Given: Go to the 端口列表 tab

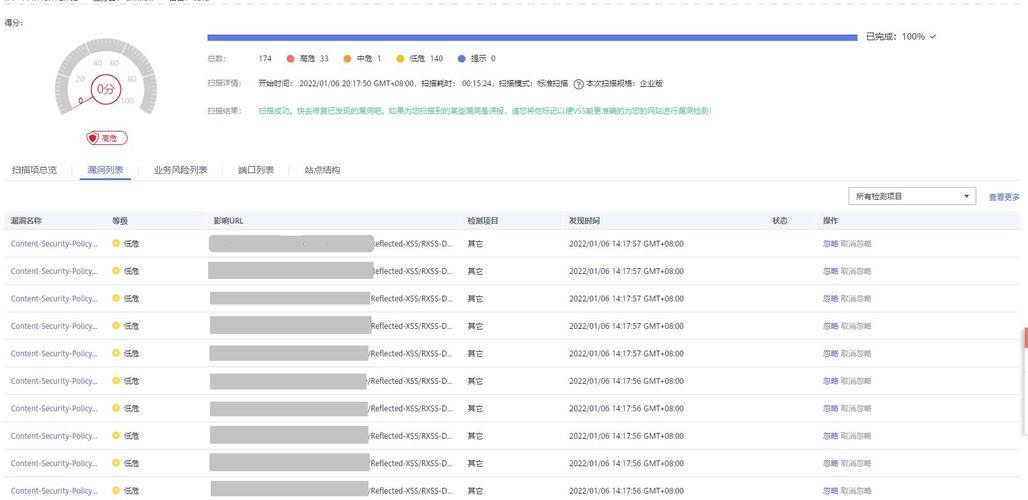Looking at the screenshot, I should [x=256, y=170].
